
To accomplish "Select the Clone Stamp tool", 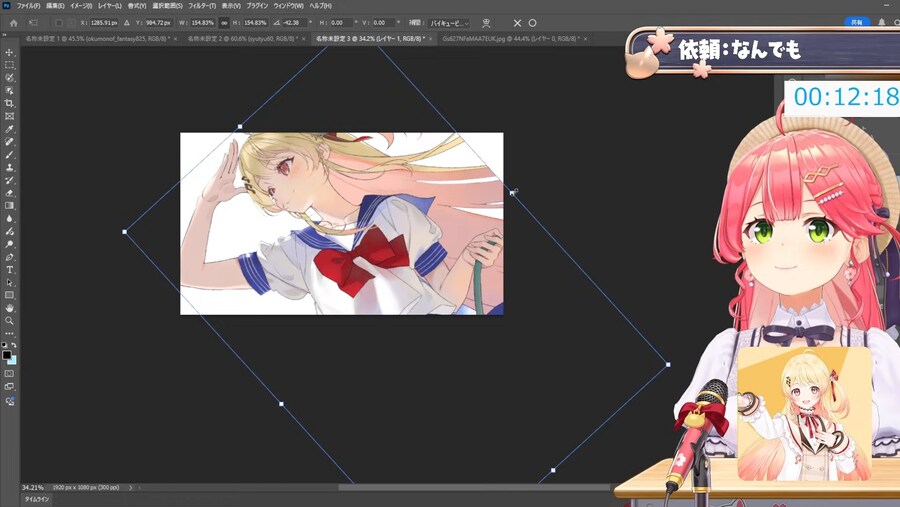I will pyautogui.click(x=9, y=167).
